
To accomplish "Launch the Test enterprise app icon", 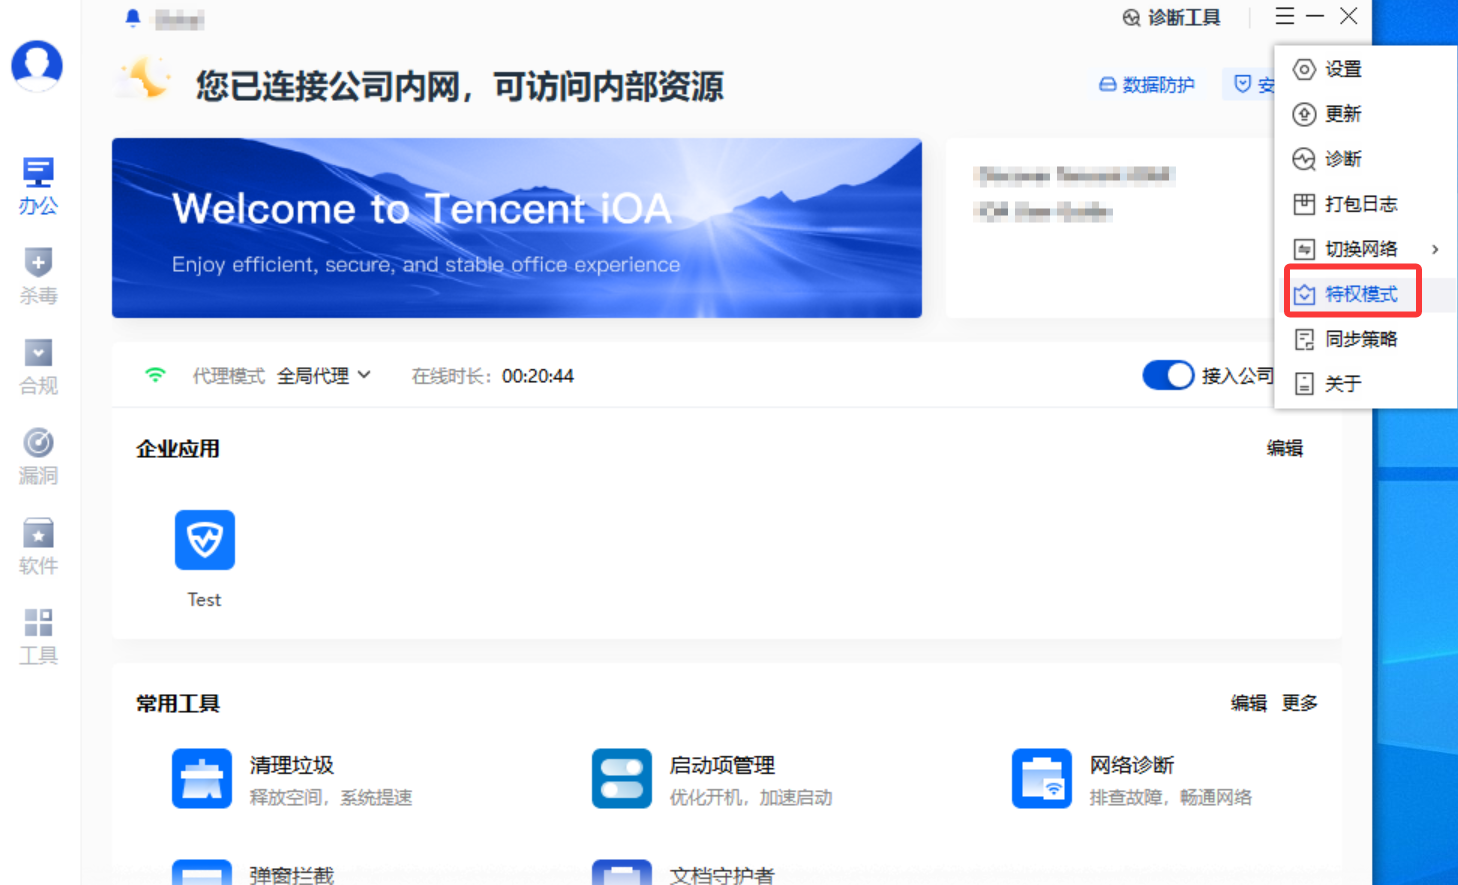I will click(204, 540).
